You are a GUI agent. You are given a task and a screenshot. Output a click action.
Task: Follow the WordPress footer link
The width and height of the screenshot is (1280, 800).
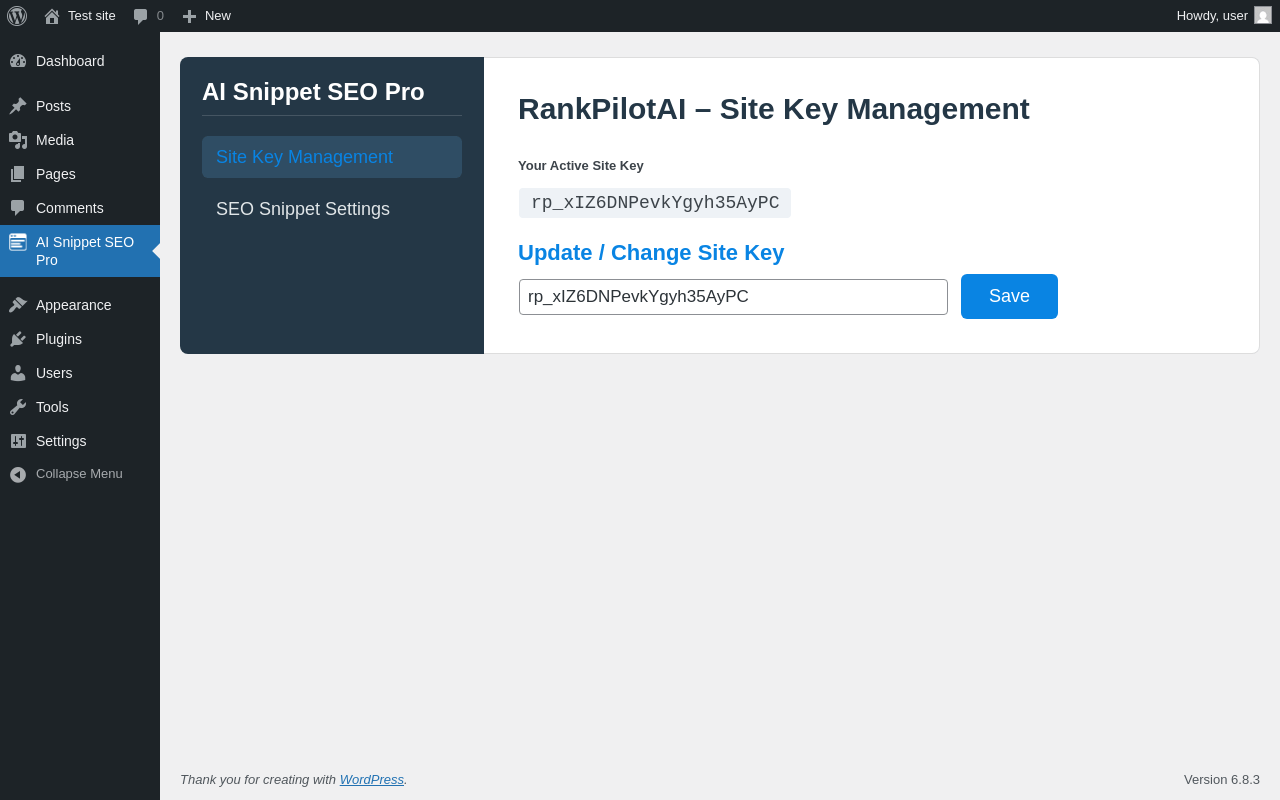(x=372, y=779)
